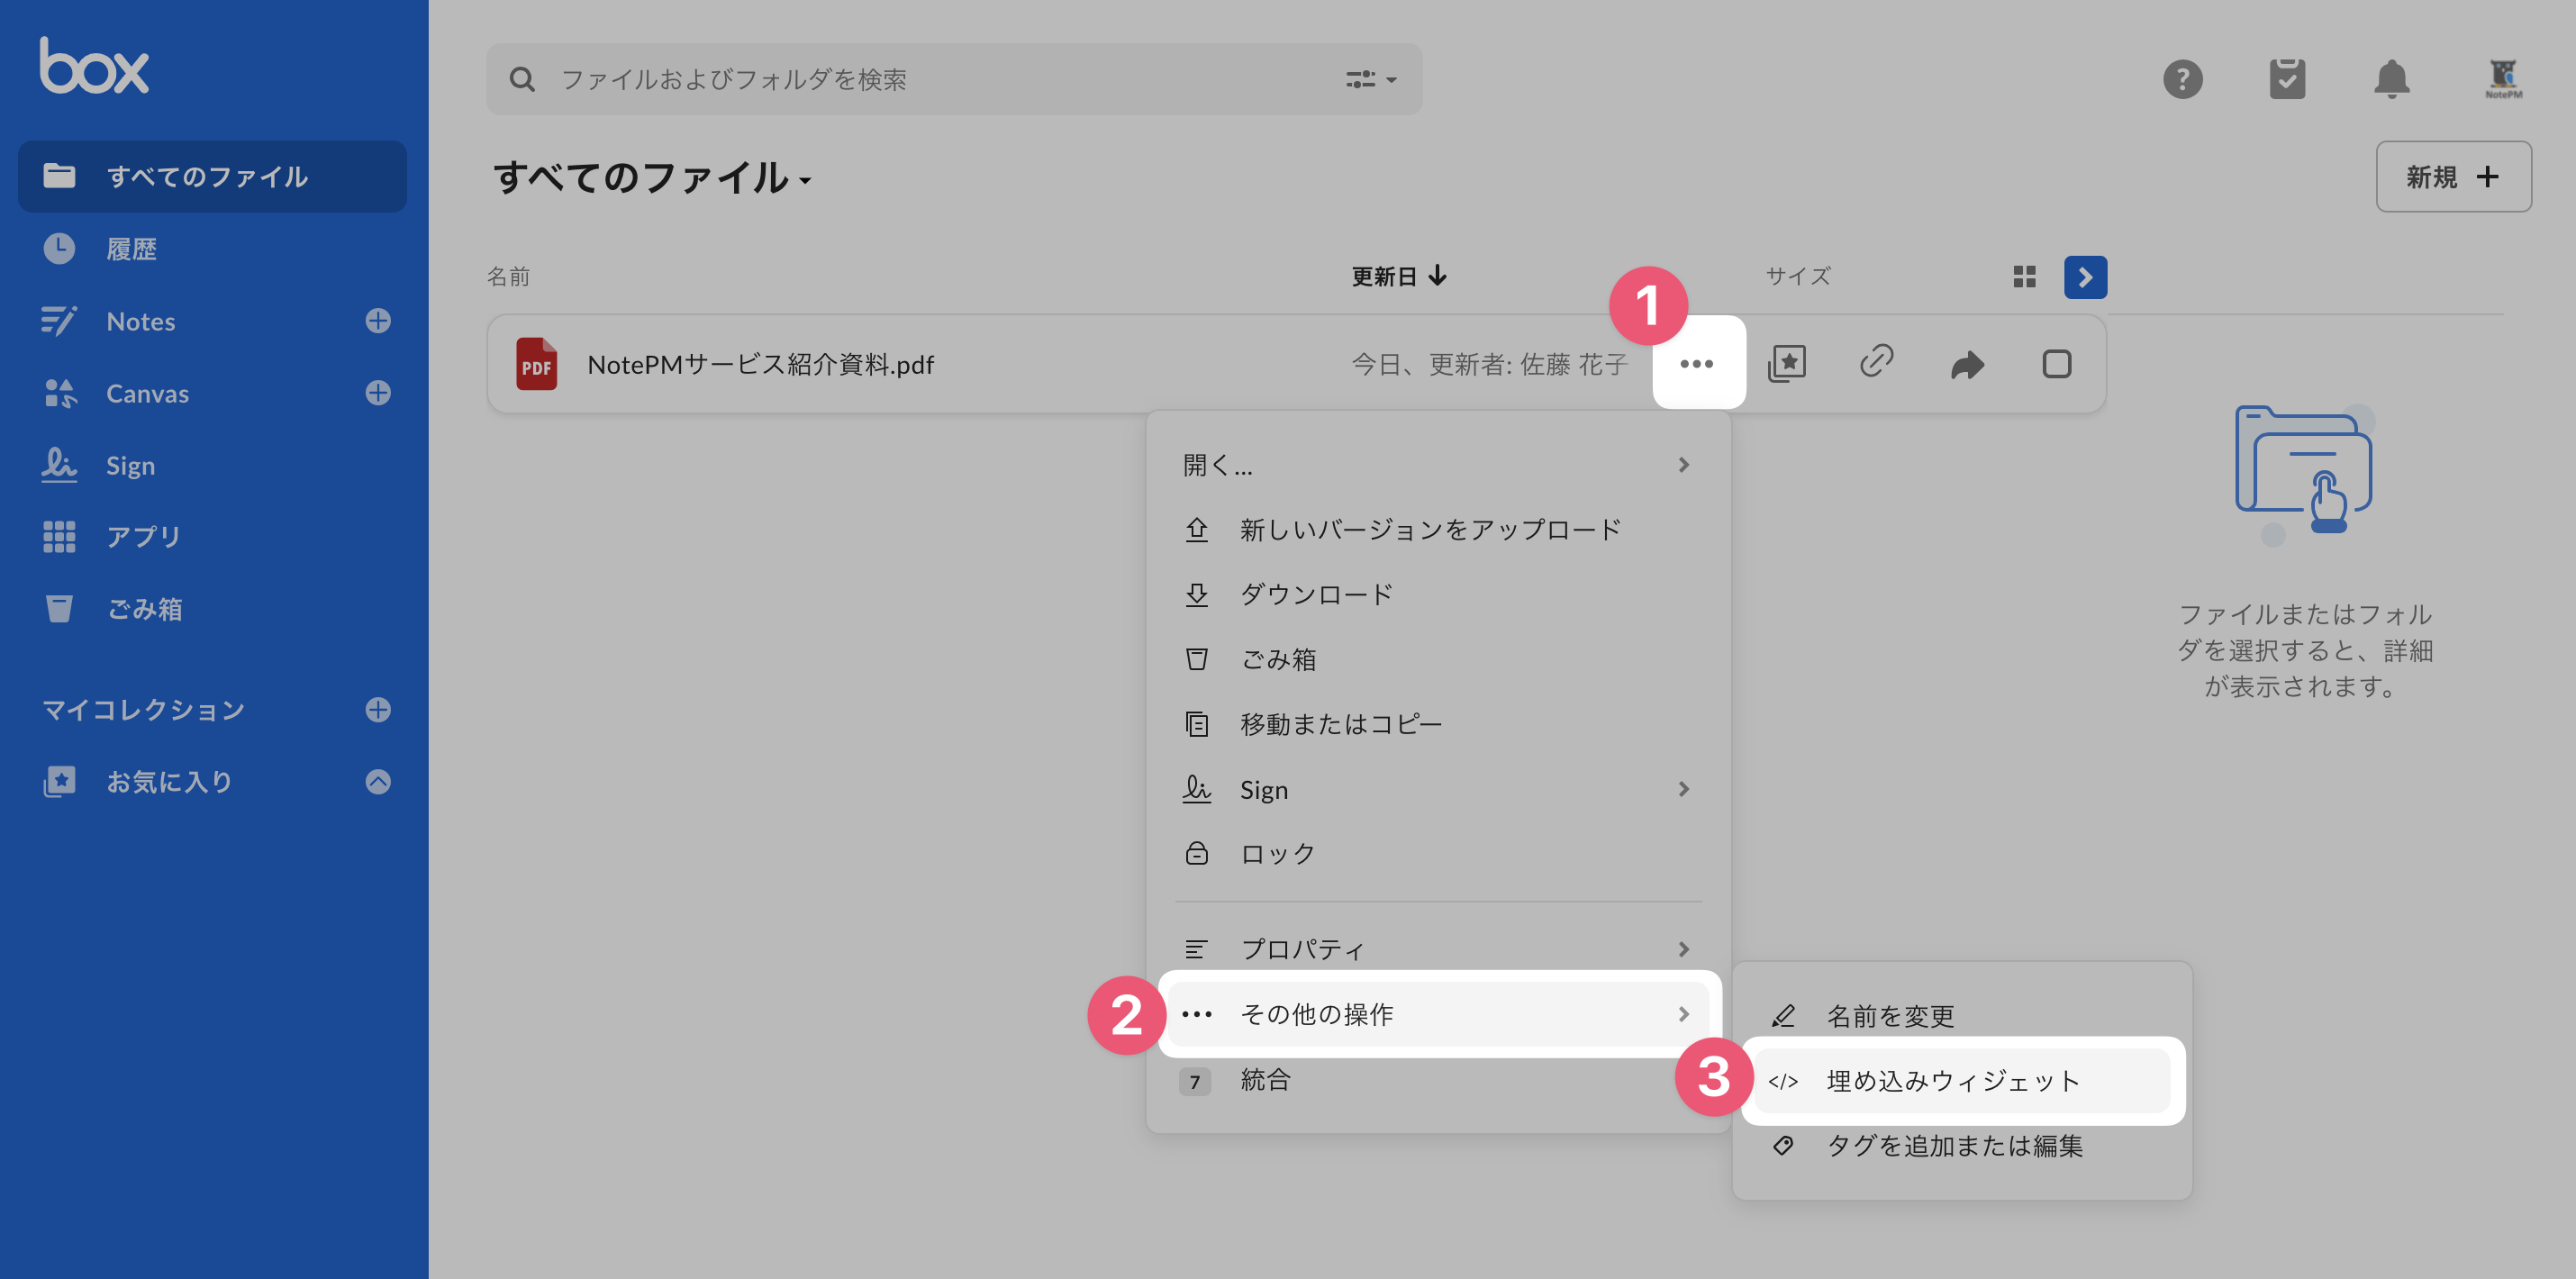Open search filter options dropdown

click(x=1370, y=79)
